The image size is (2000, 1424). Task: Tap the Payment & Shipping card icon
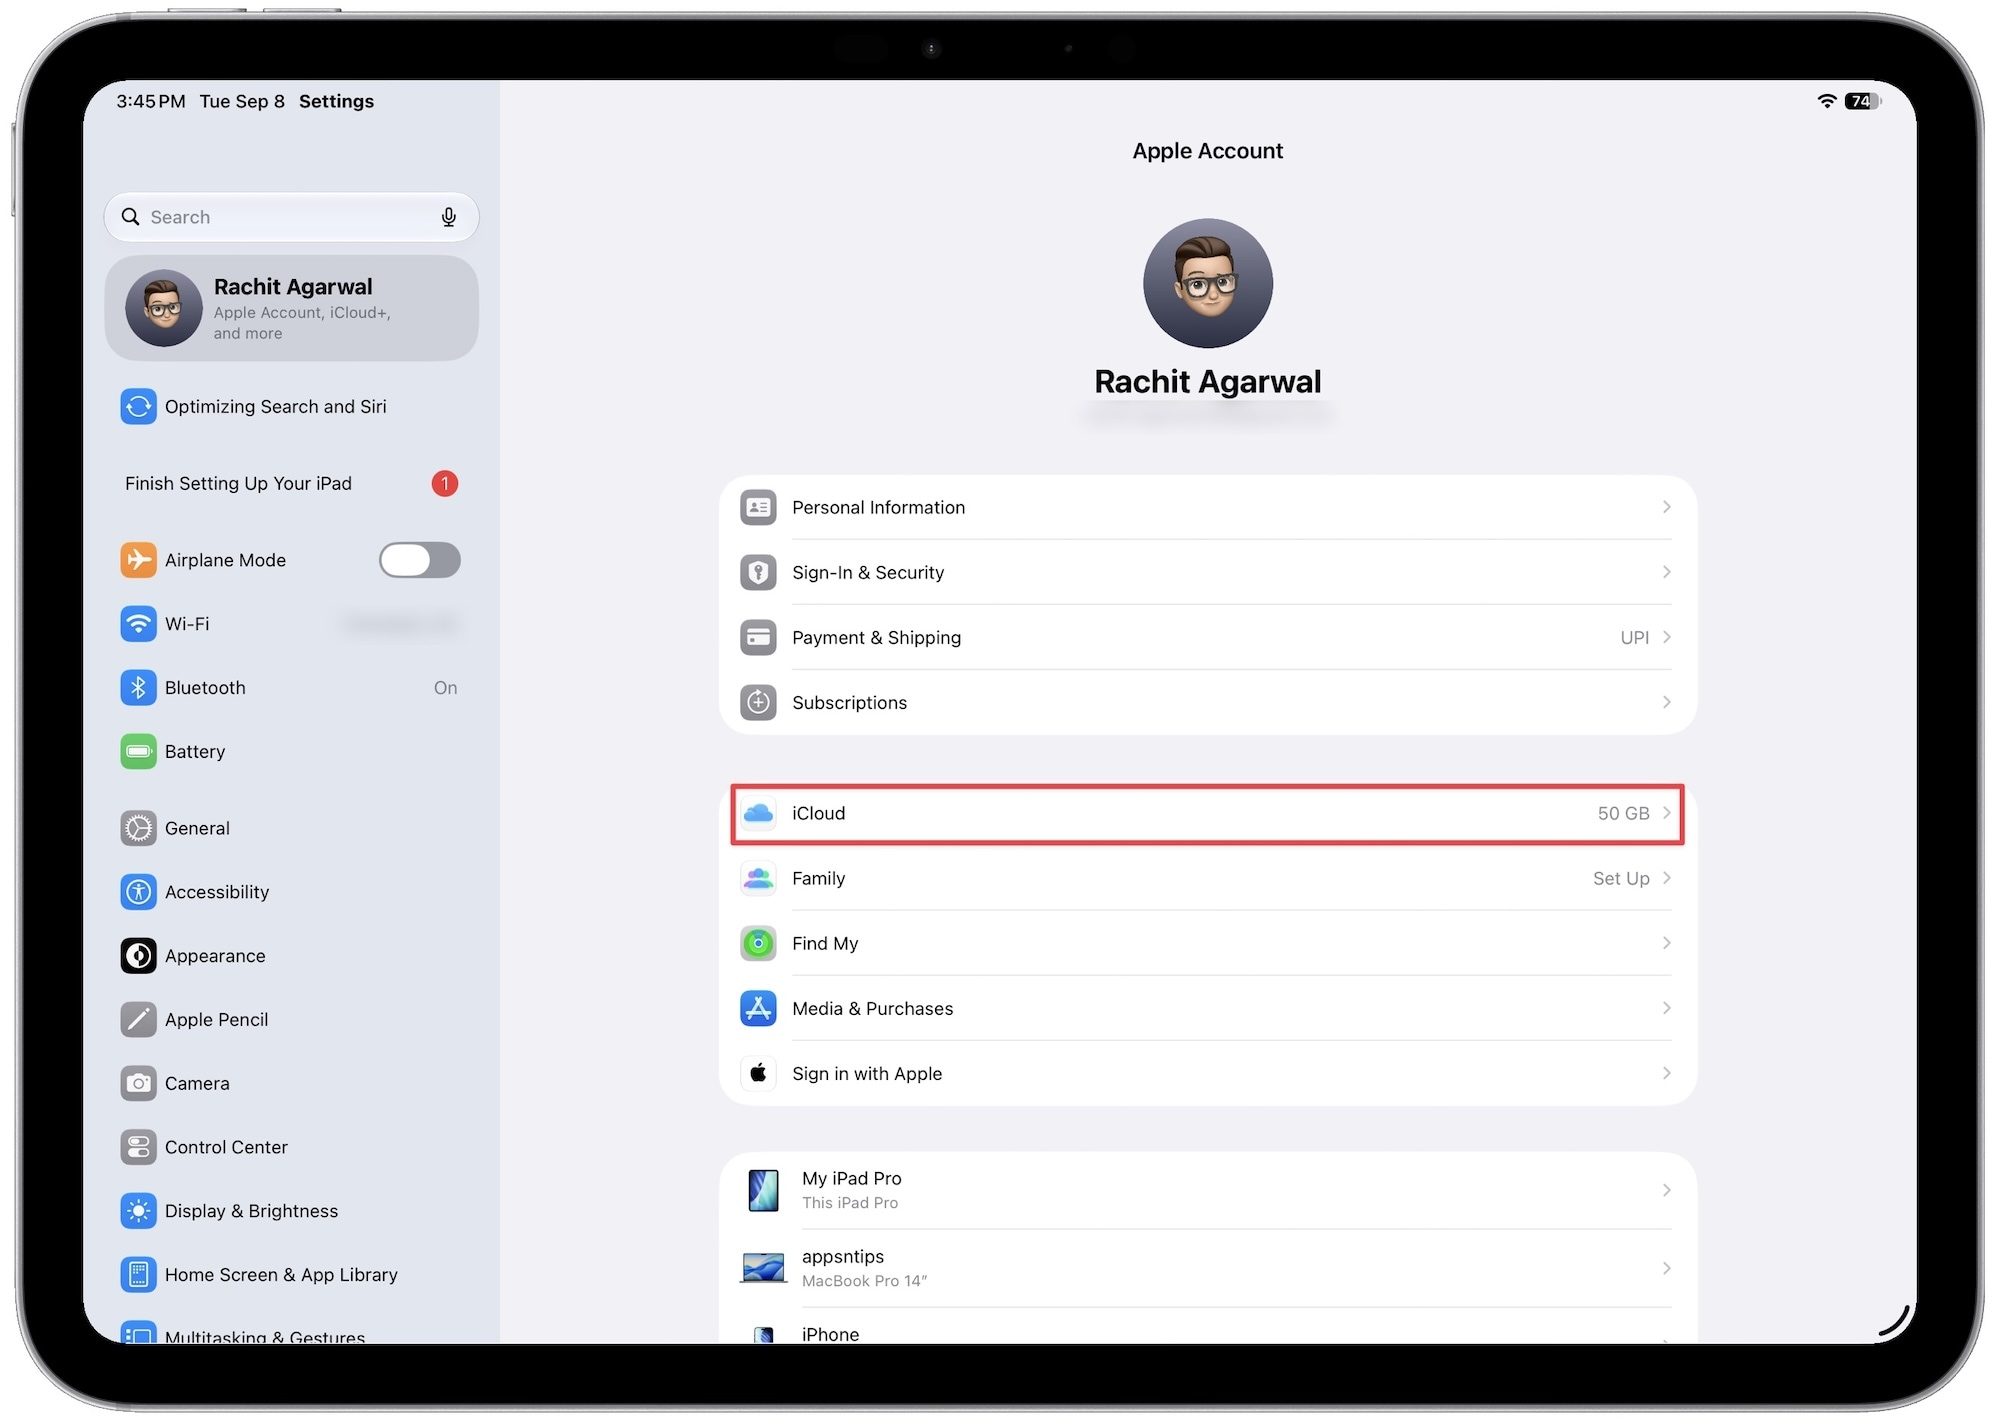[758, 637]
